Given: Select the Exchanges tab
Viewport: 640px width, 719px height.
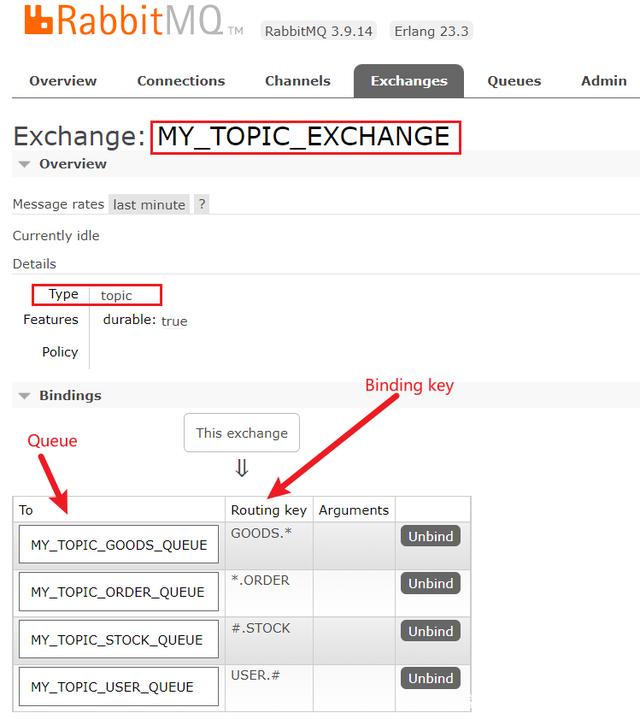Looking at the screenshot, I should (408, 81).
